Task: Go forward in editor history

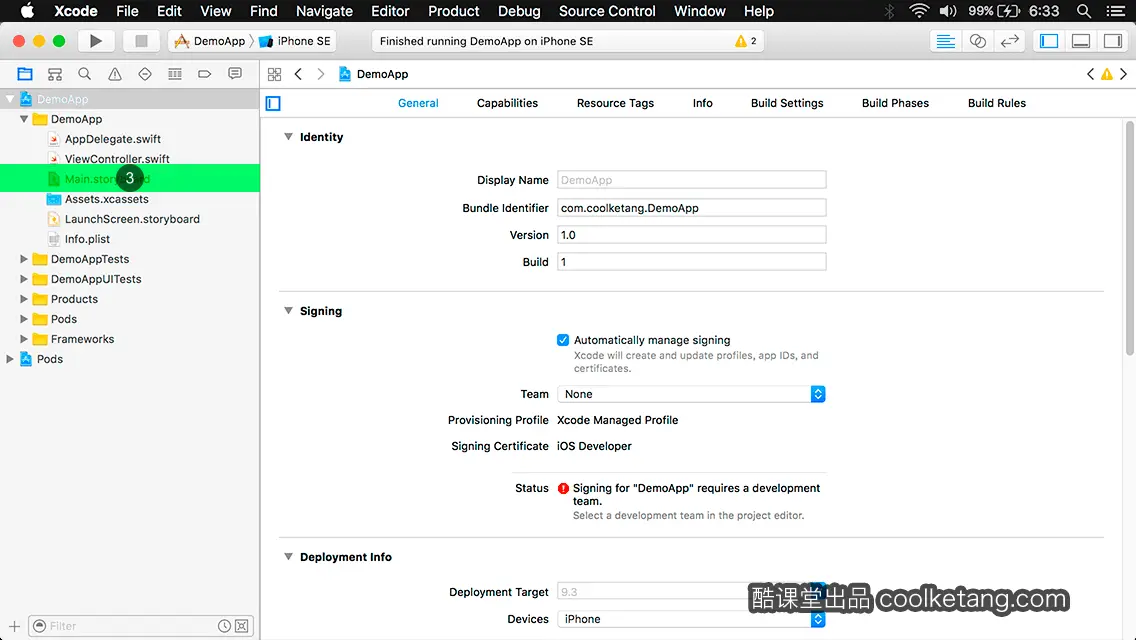Action: coord(321,74)
